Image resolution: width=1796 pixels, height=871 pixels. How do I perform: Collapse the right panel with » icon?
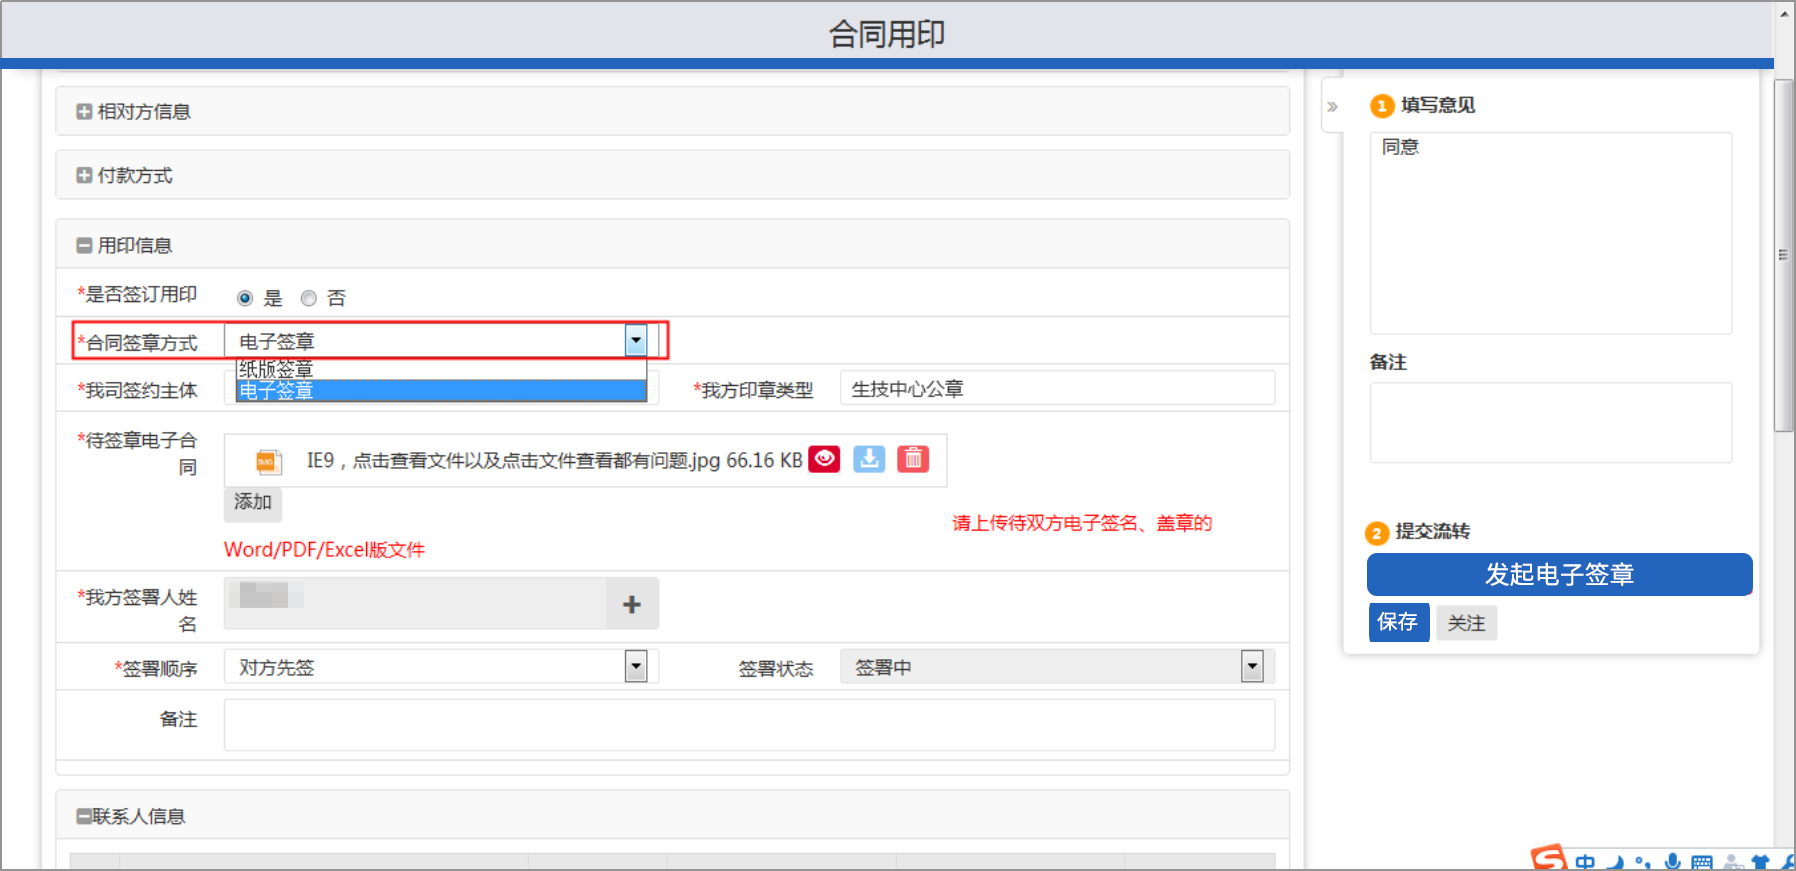[1332, 106]
